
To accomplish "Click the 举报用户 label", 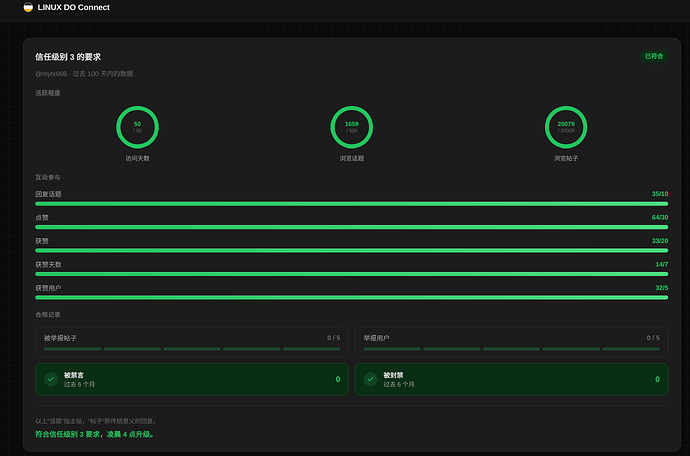I will pos(376,338).
